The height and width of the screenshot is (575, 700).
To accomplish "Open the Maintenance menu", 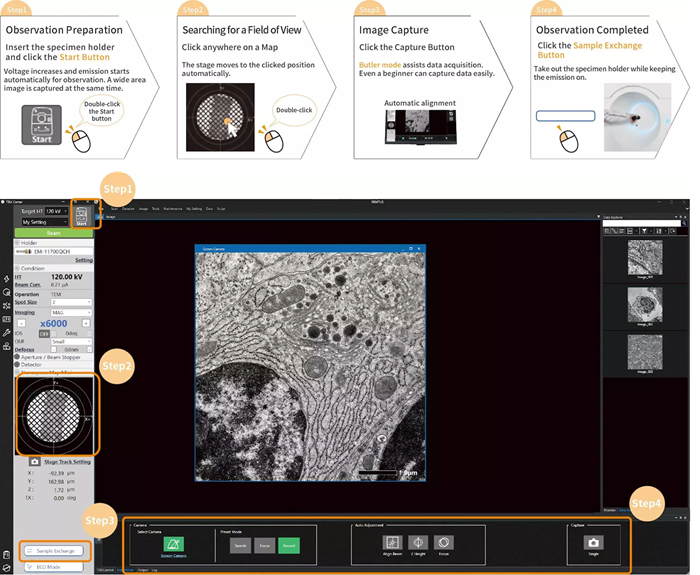I will click(173, 208).
